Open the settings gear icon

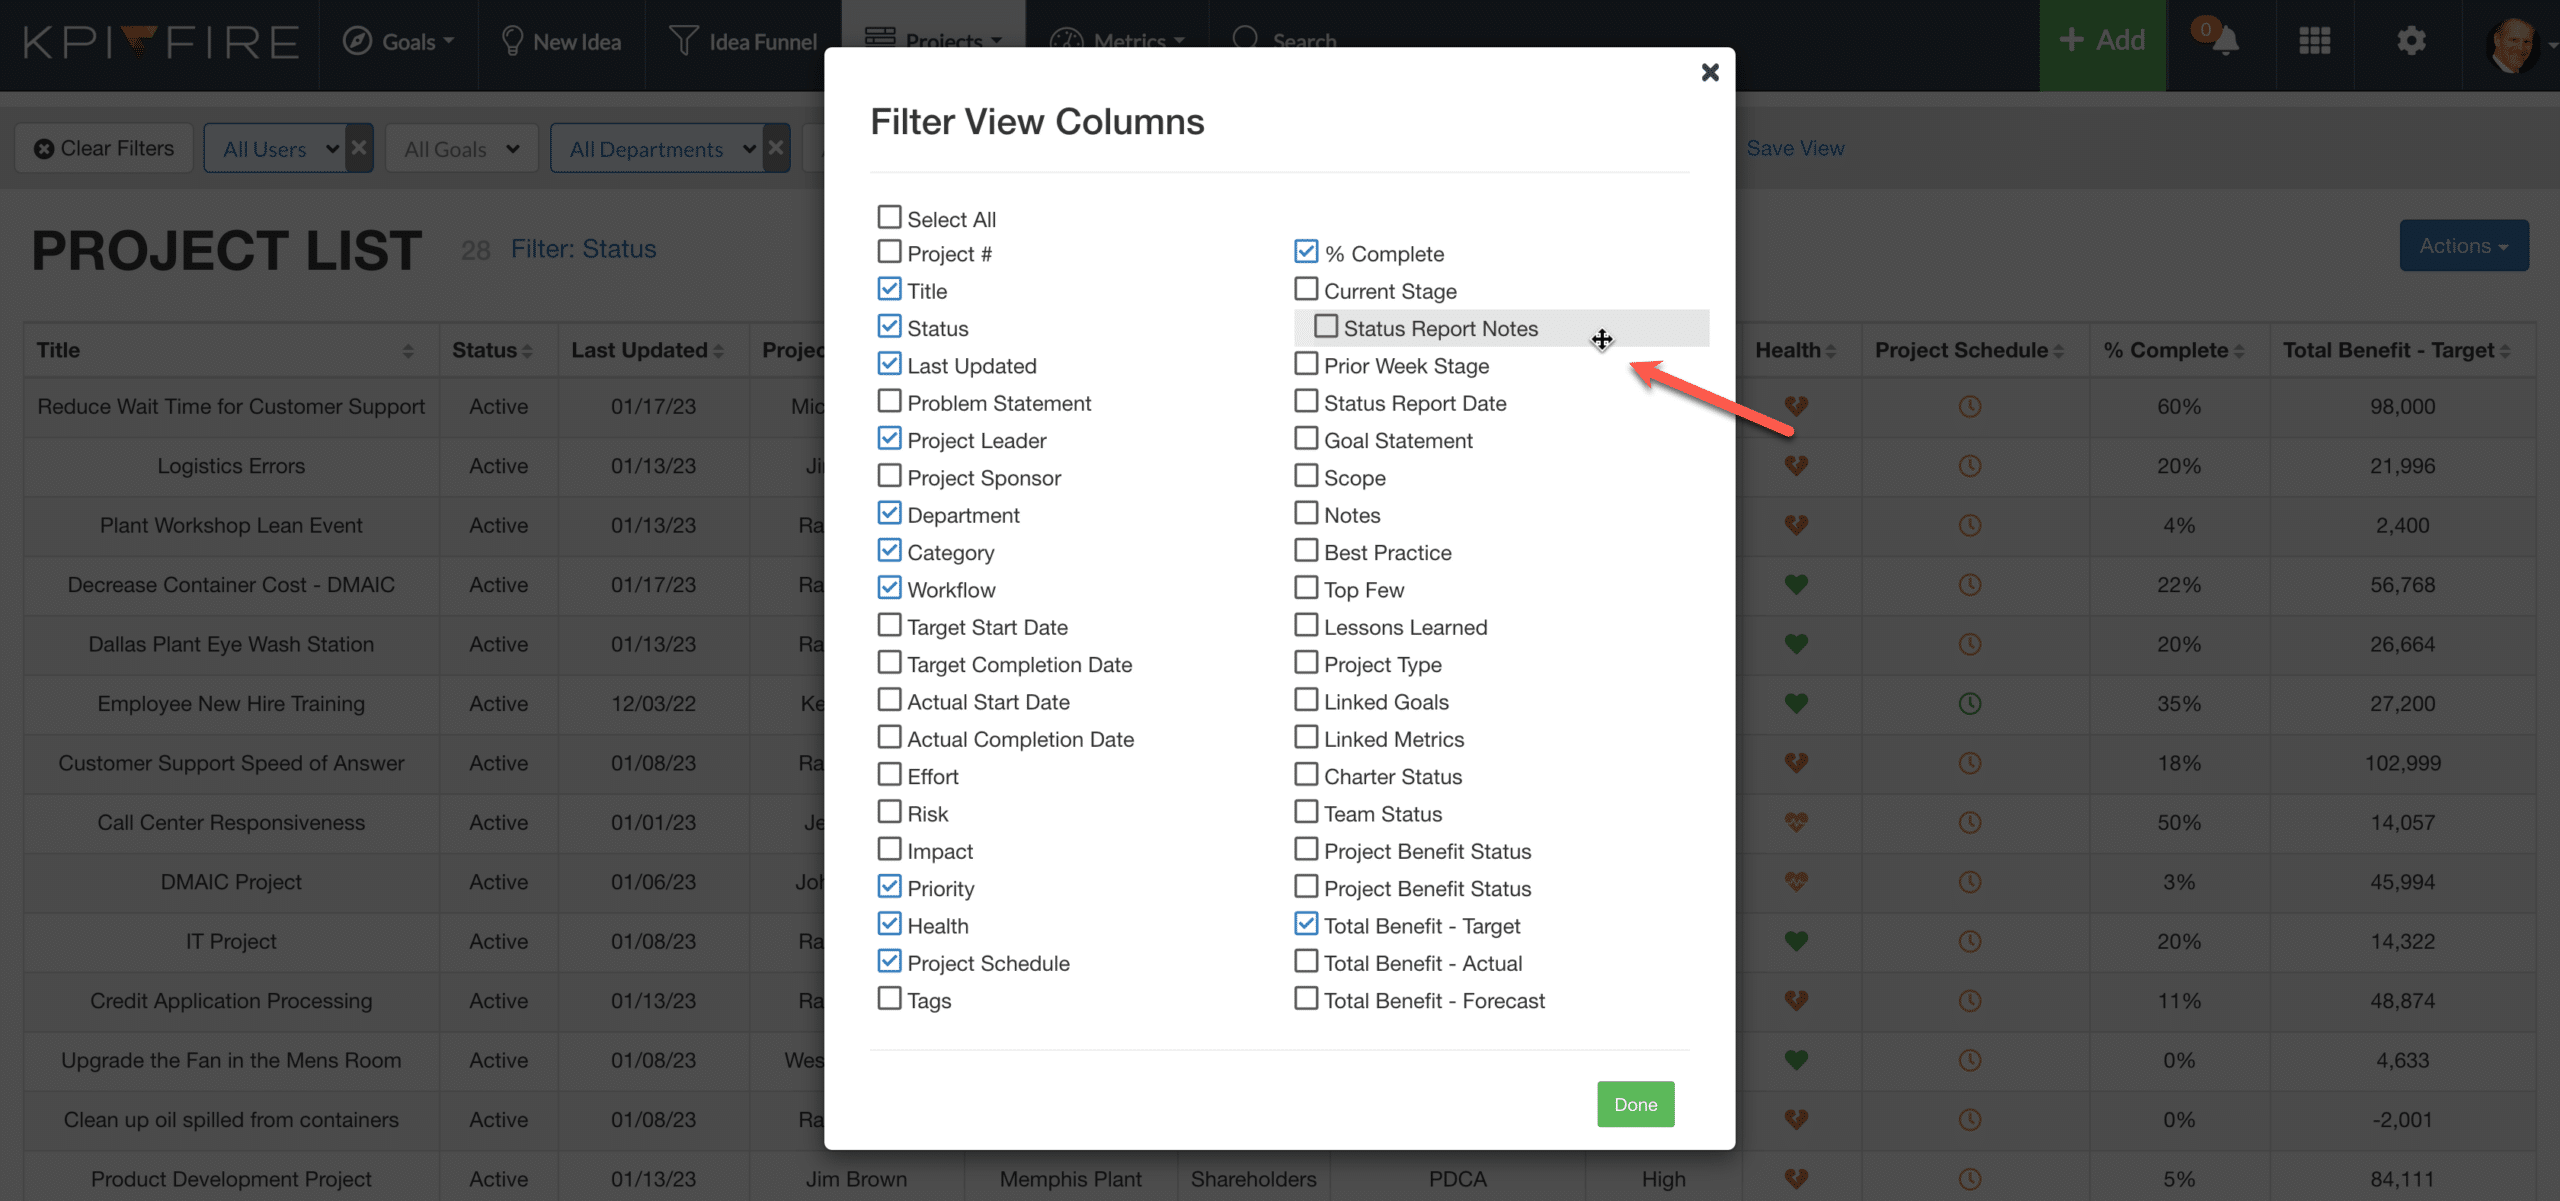(2411, 41)
